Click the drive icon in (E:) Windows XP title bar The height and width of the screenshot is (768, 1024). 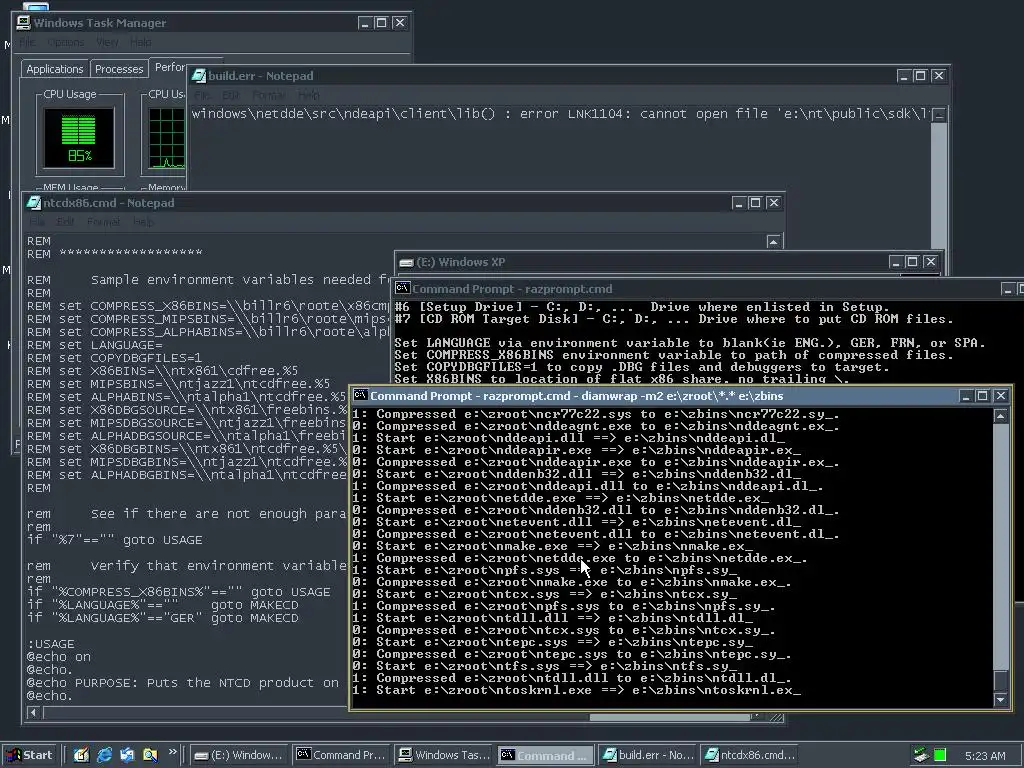pos(406,263)
